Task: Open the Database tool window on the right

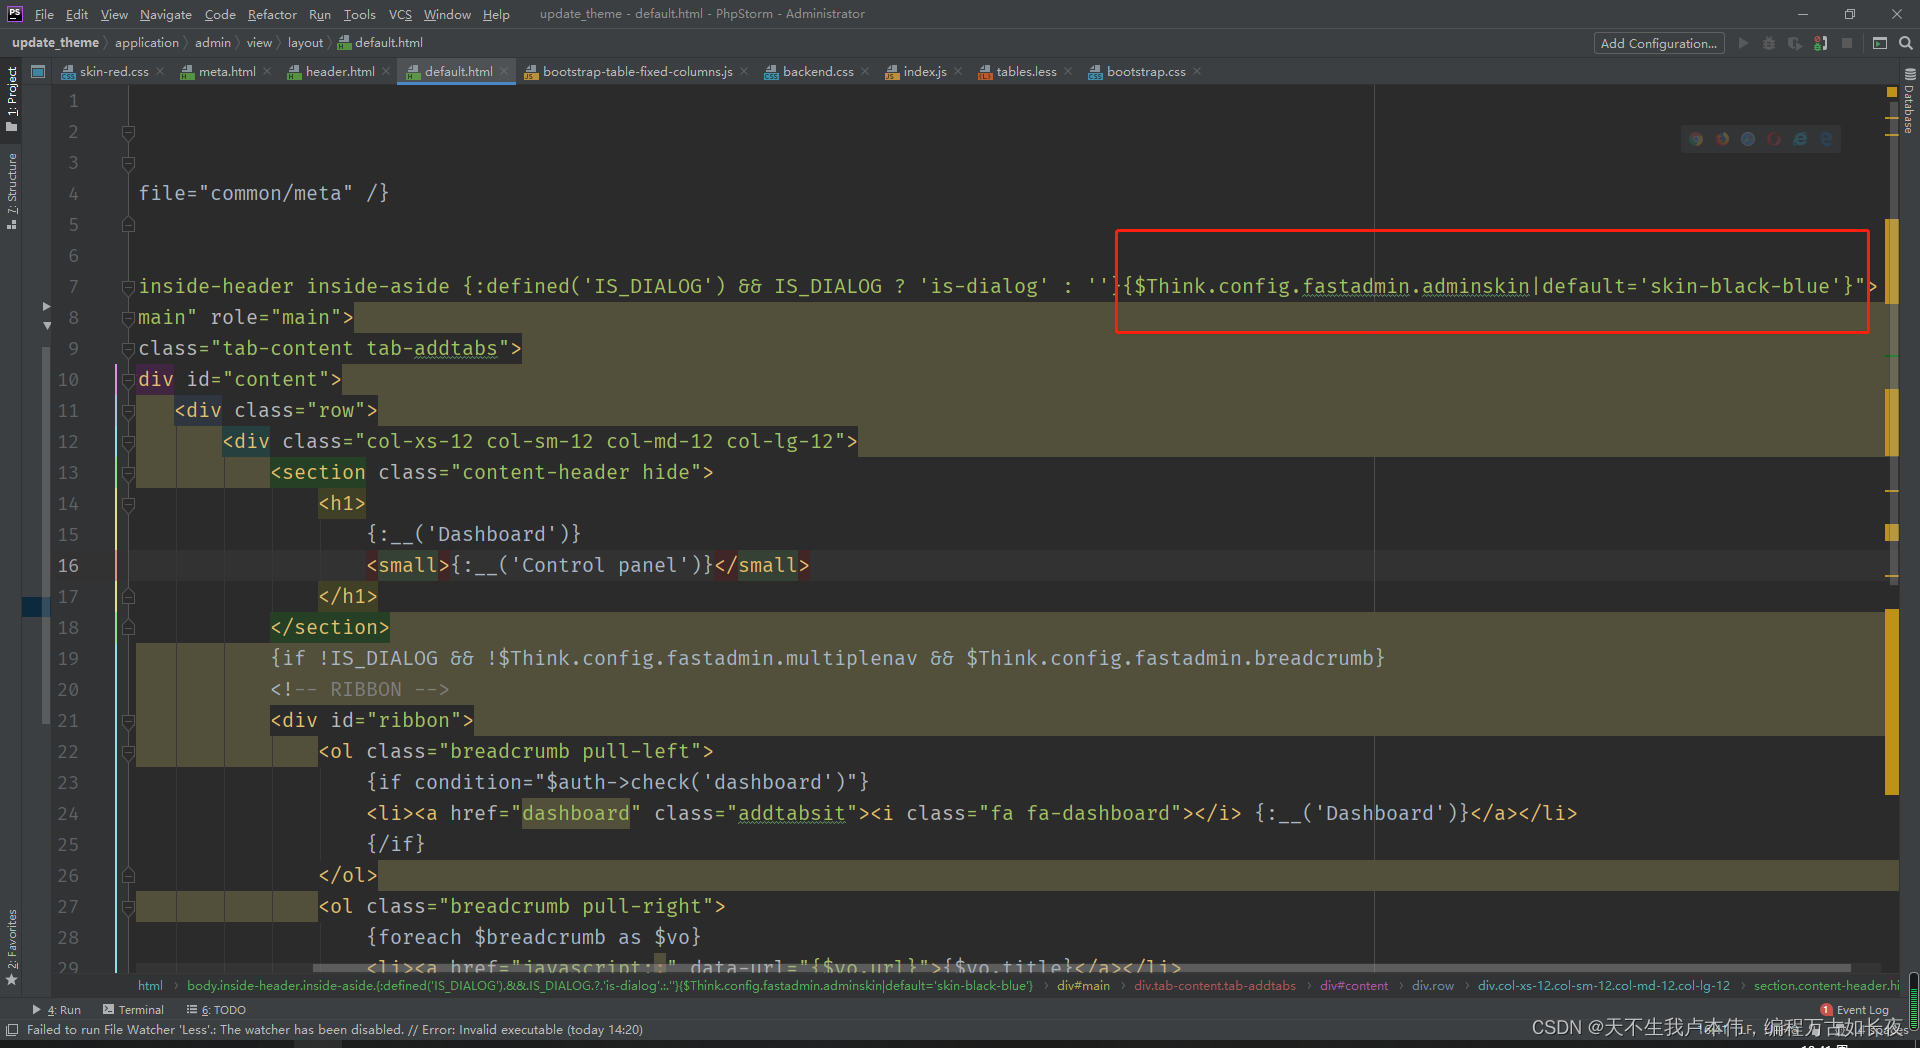Action: click(x=1908, y=110)
